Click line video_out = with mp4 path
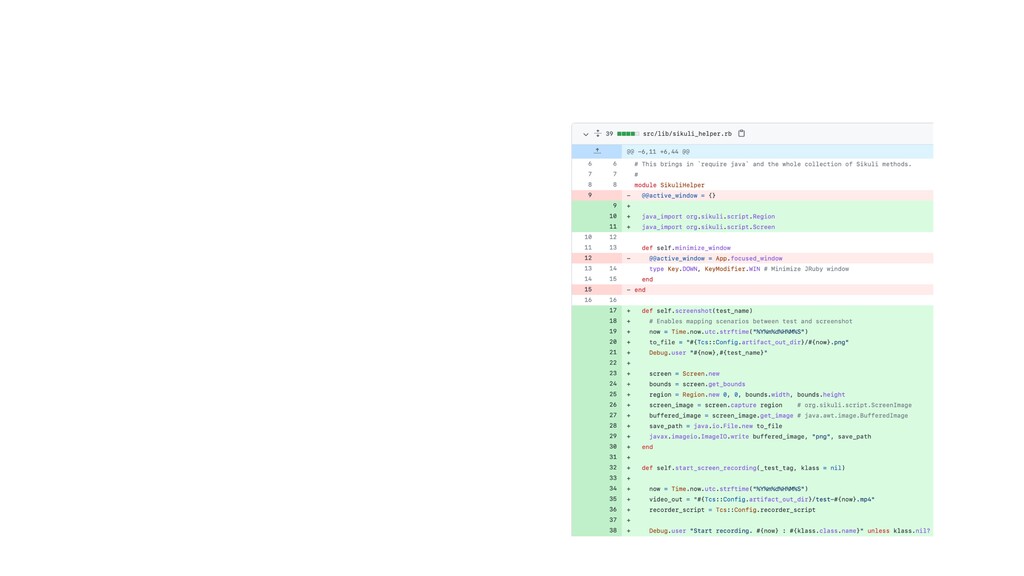Image resolution: width=1024 pixels, height=576 pixels. pyautogui.click(x=761, y=499)
